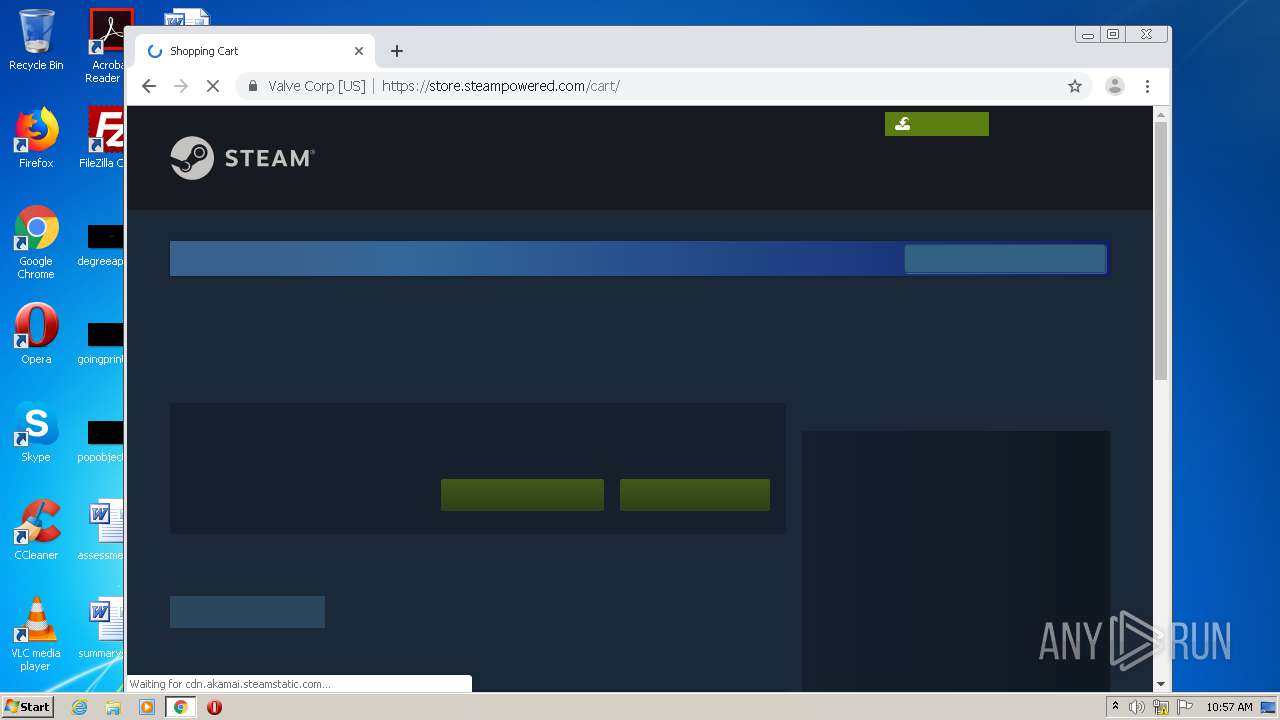
Task: Click the page's vertical scrollbar thumb
Action: 1161,250
